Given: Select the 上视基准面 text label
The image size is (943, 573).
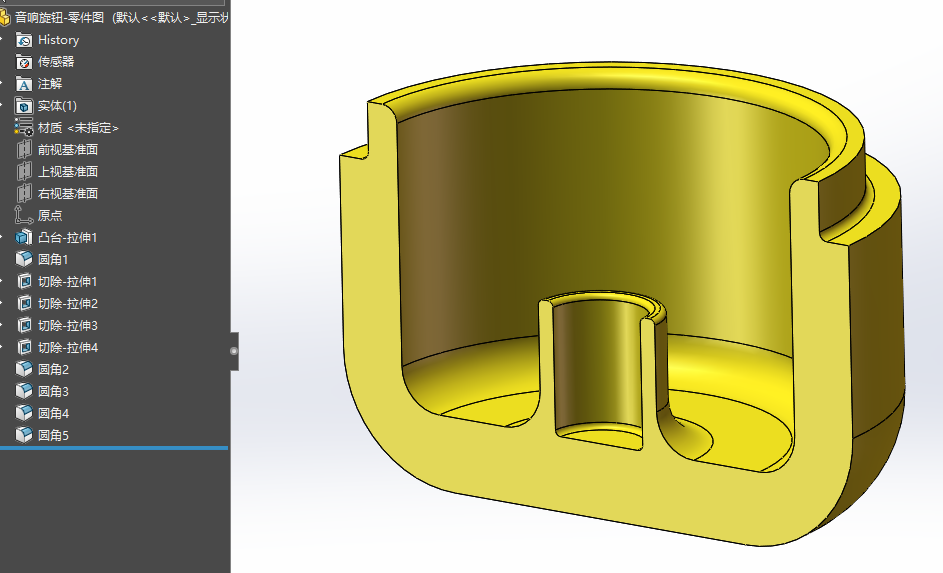Looking at the screenshot, I should (68, 171).
